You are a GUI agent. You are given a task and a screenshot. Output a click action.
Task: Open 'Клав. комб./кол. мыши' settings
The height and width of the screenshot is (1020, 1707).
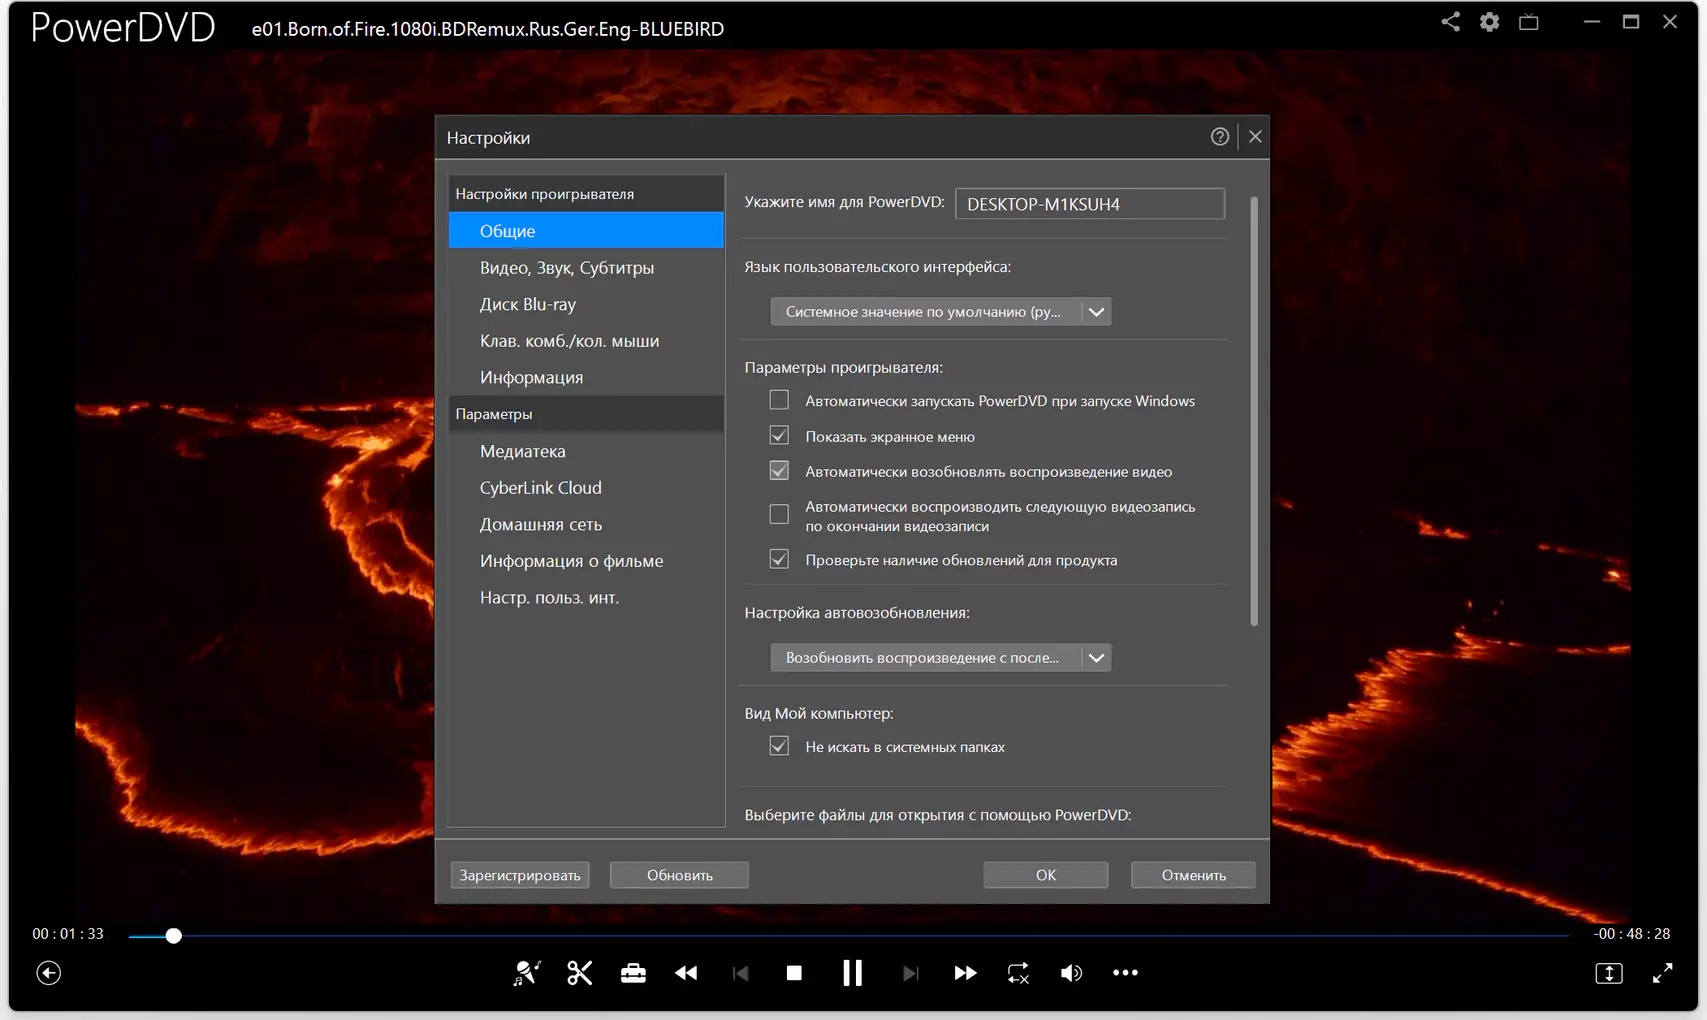click(586, 341)
